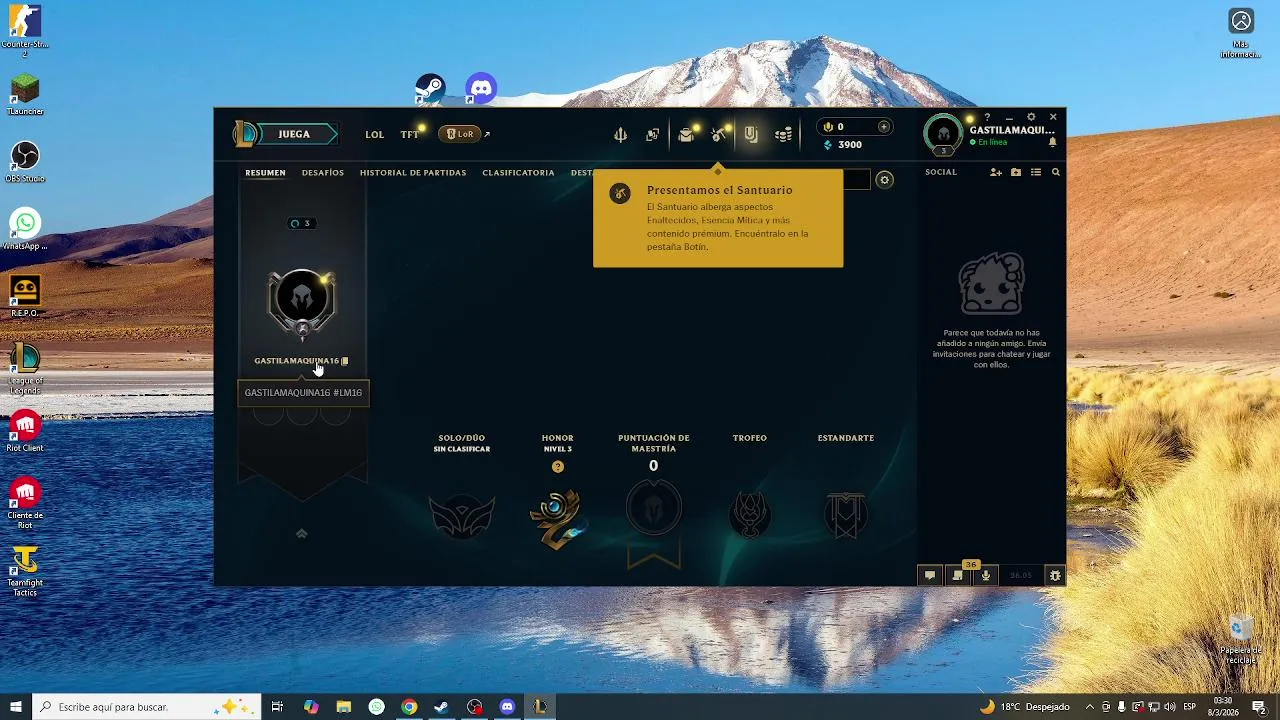Open the Collection cards icon

click(x=653, y=135)
